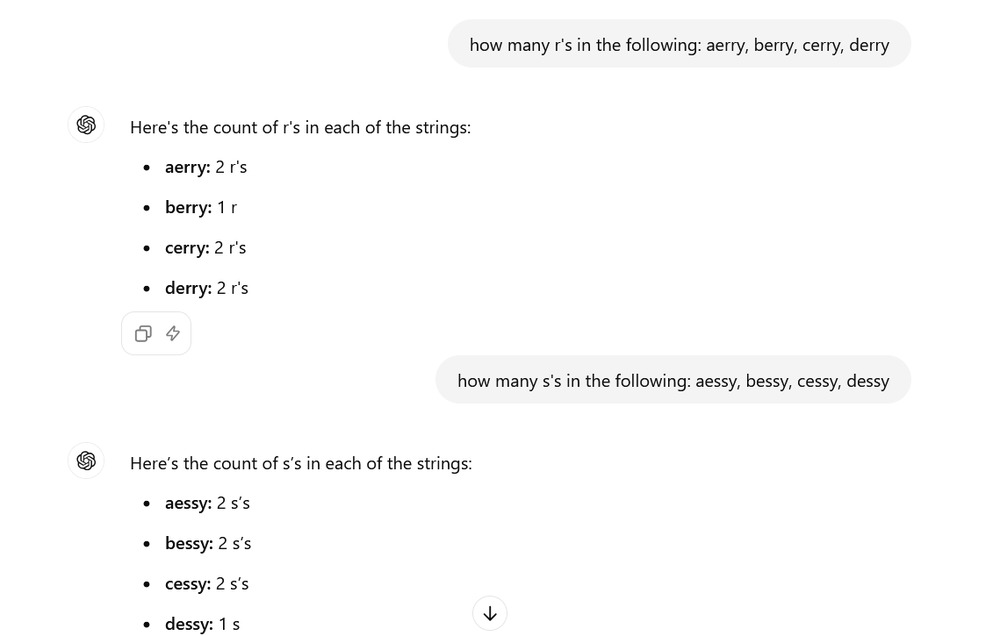Click the bullet point before "aerry"
Screen dimensions: 1000x636
click(x=147, y=168)
